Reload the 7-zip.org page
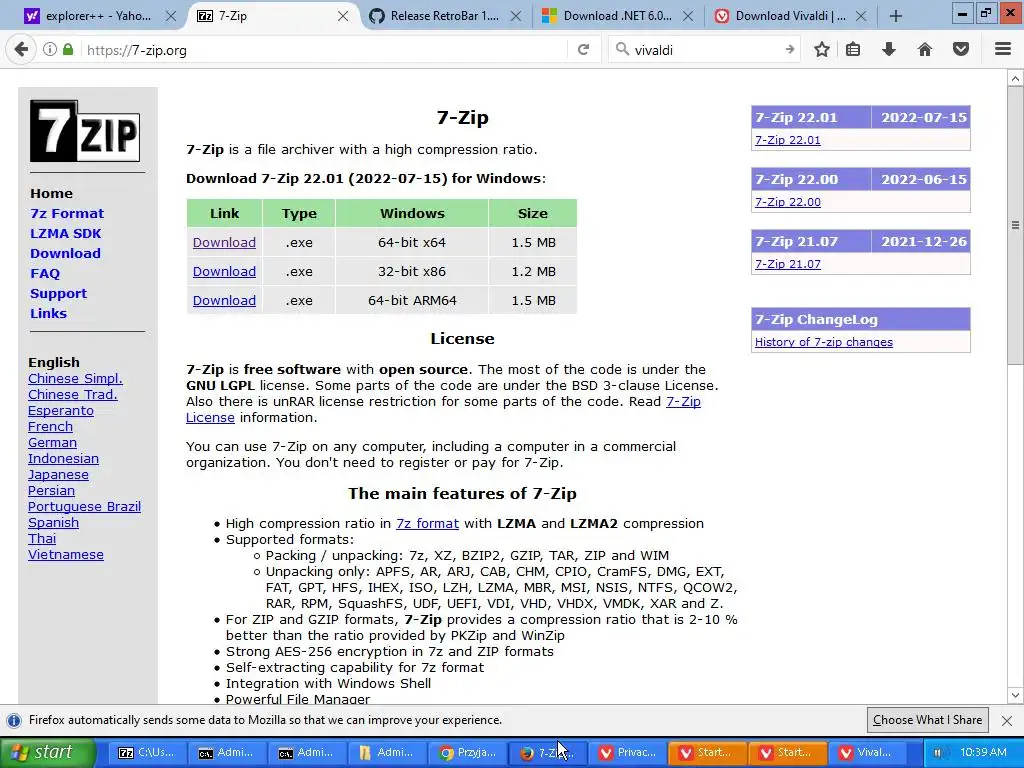 [583, 50]
